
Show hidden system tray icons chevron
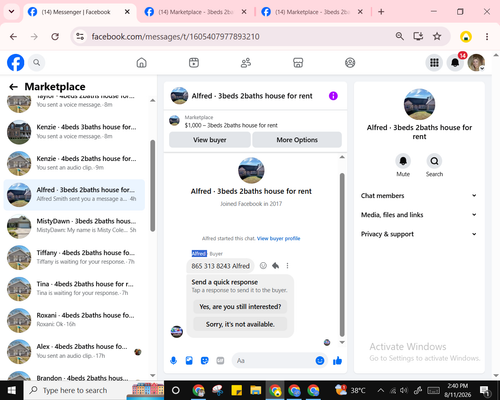point(380,390)
